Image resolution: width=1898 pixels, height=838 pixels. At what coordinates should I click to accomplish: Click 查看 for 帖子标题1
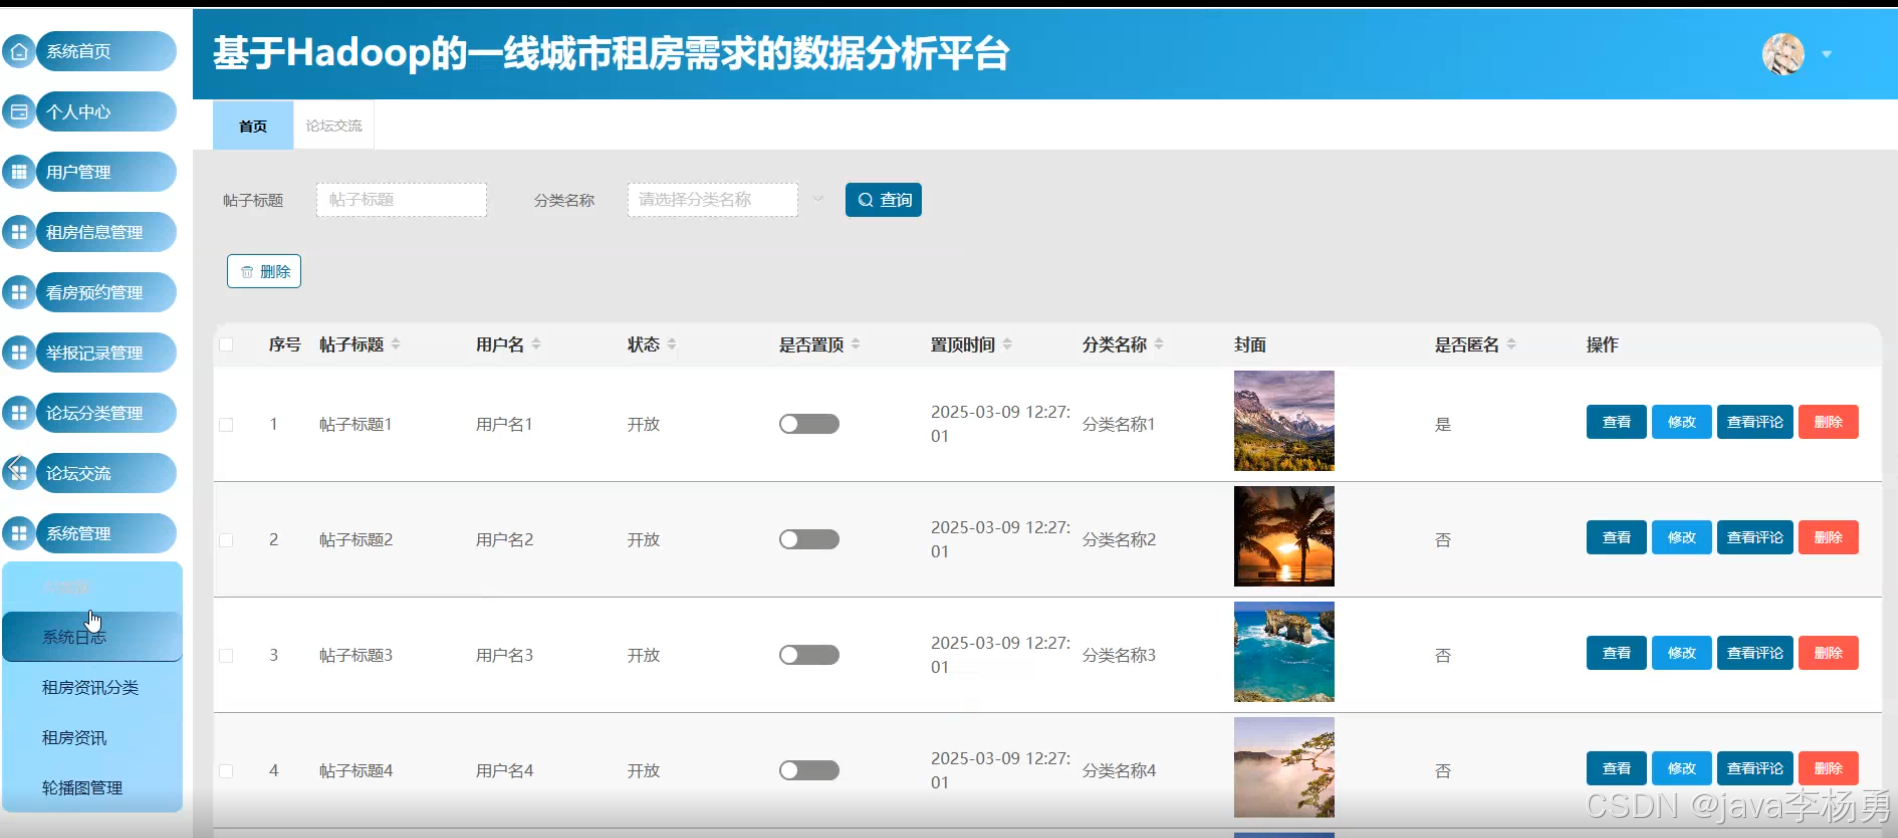point(1617,422)
